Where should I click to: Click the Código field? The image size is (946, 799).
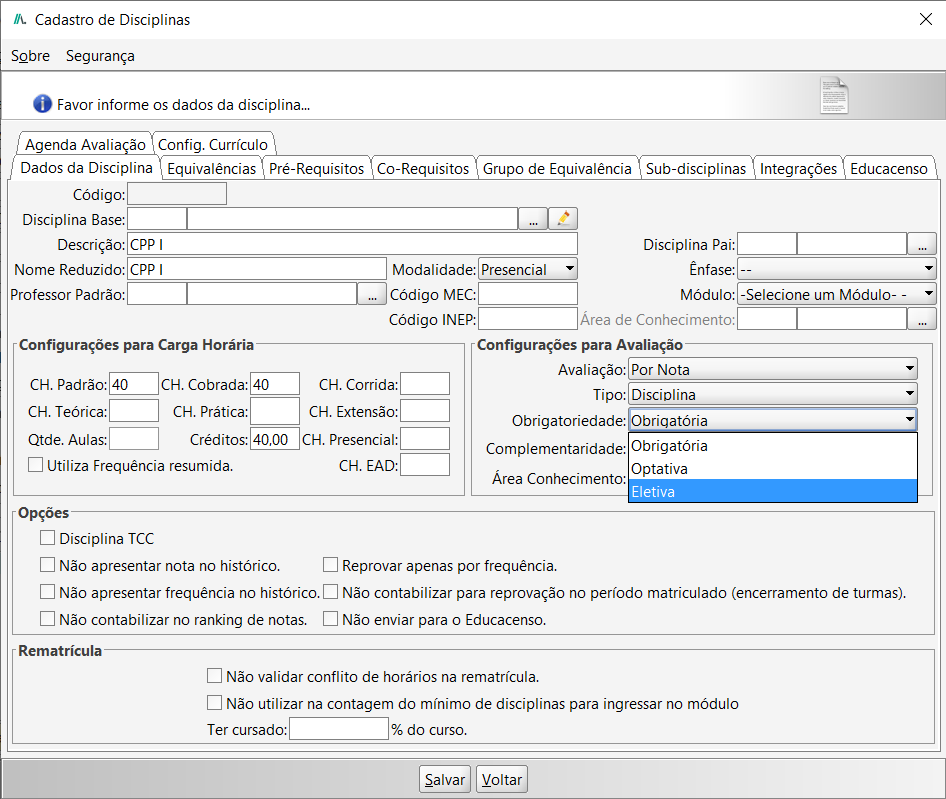click(x=177, y=194)
